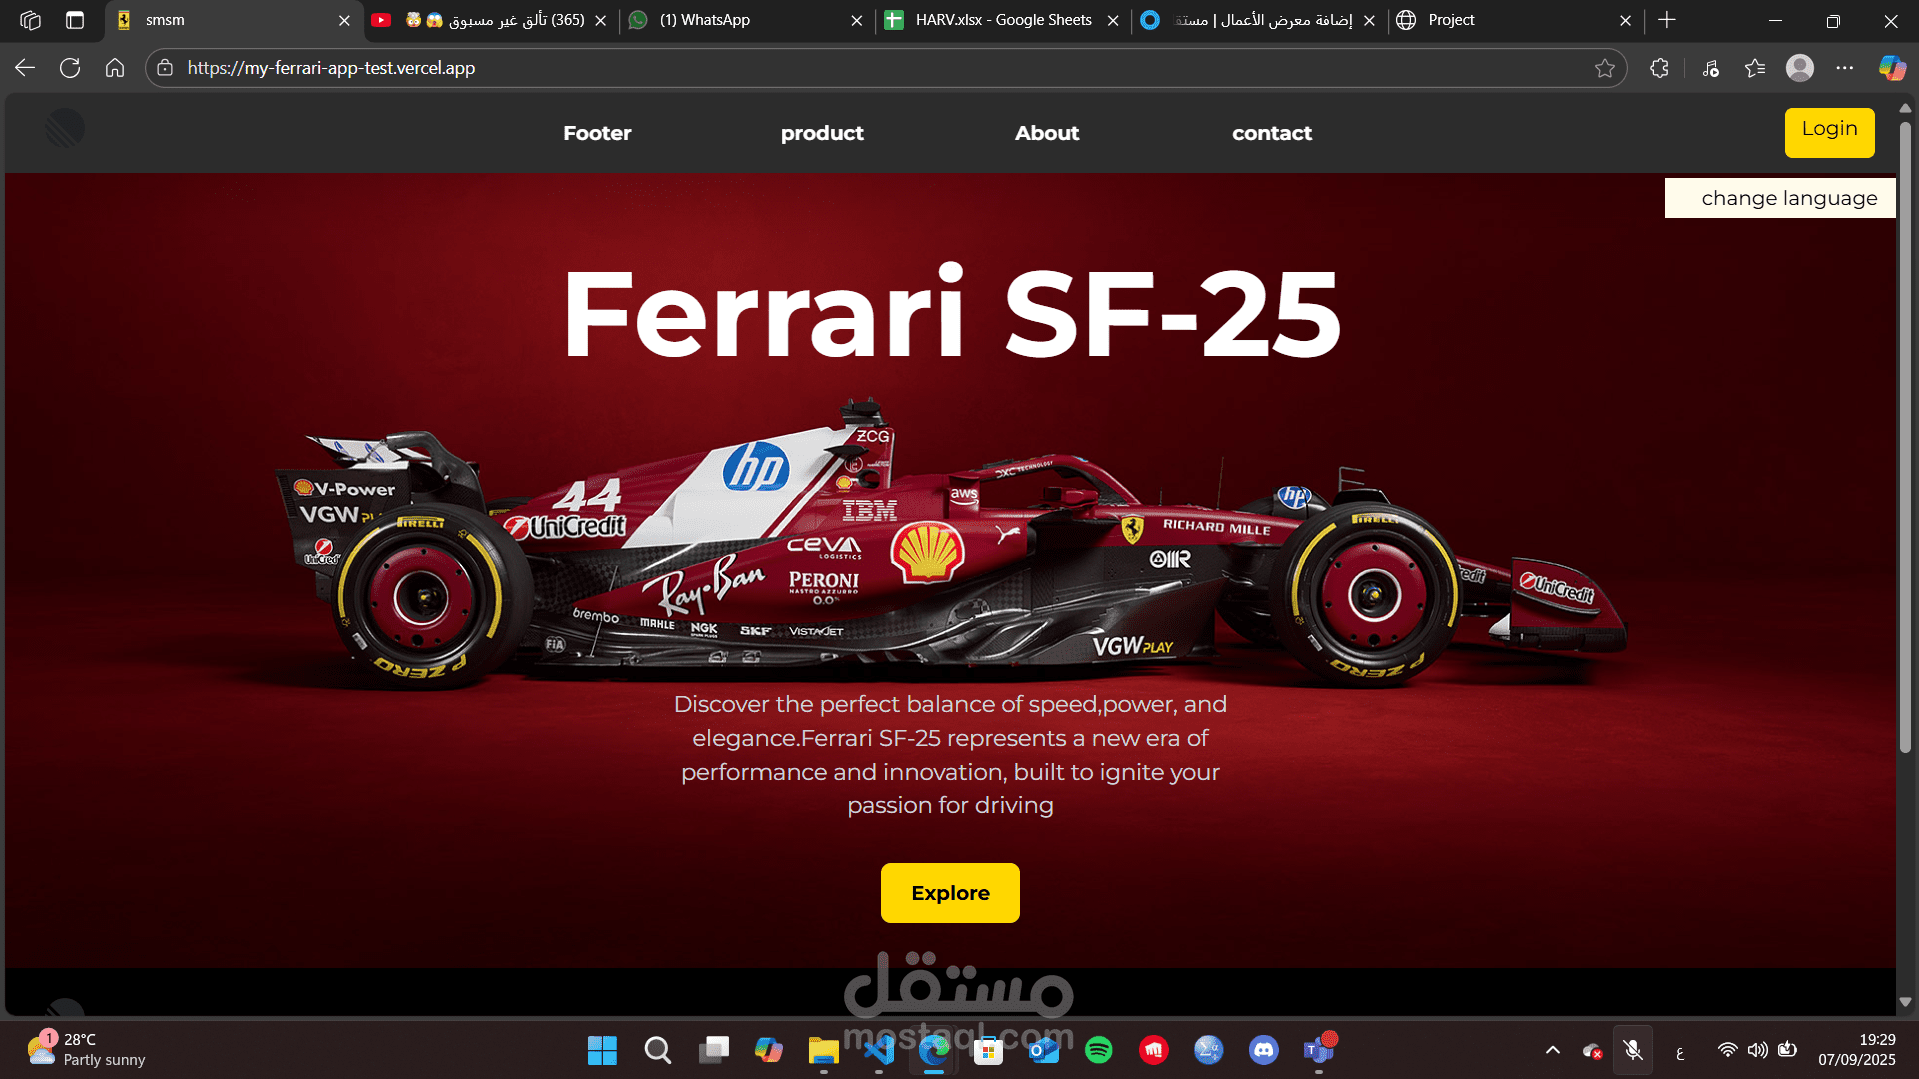This screenshot has height=1079, width=1919.
Task: Open the Wi-Fi network flyout
Action: coord(1727,1050)
